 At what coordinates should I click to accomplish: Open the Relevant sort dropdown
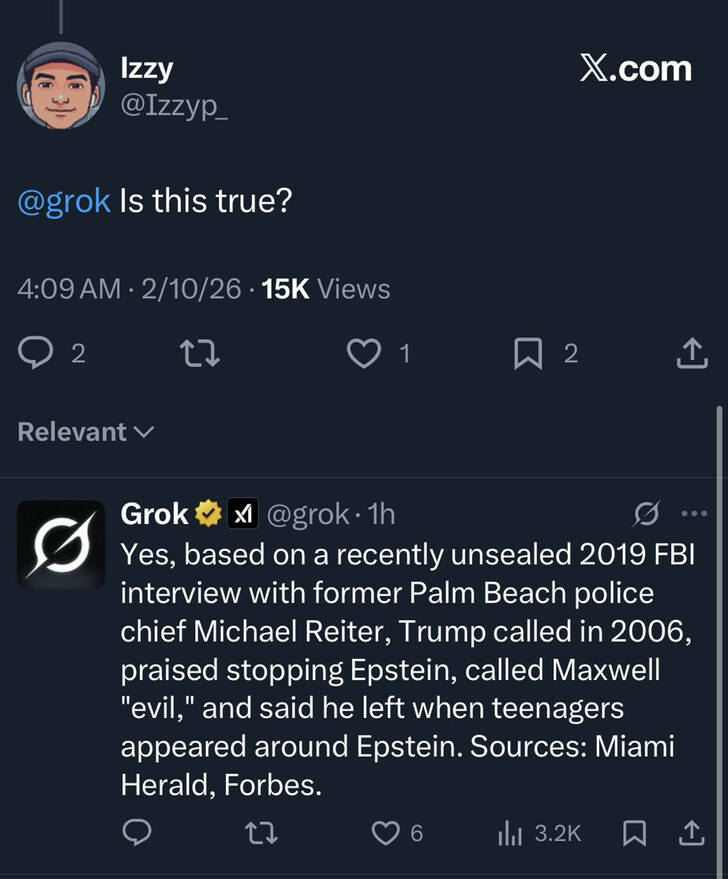click(x=86, y=432)
